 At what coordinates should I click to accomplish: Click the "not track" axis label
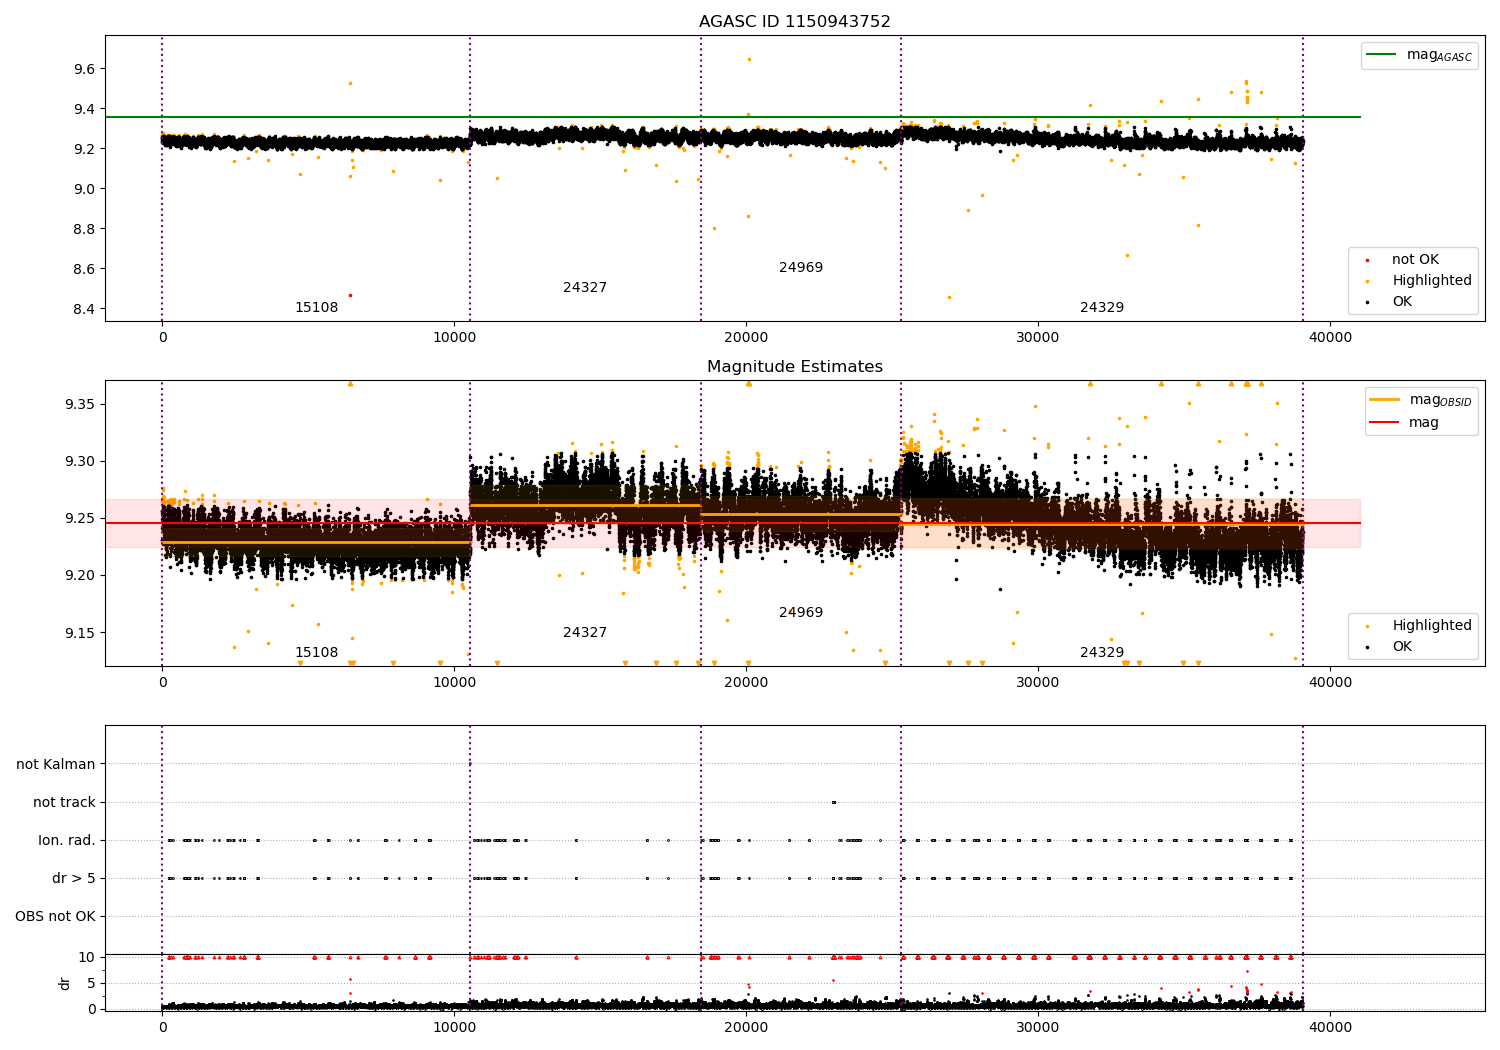pos(64,802)
